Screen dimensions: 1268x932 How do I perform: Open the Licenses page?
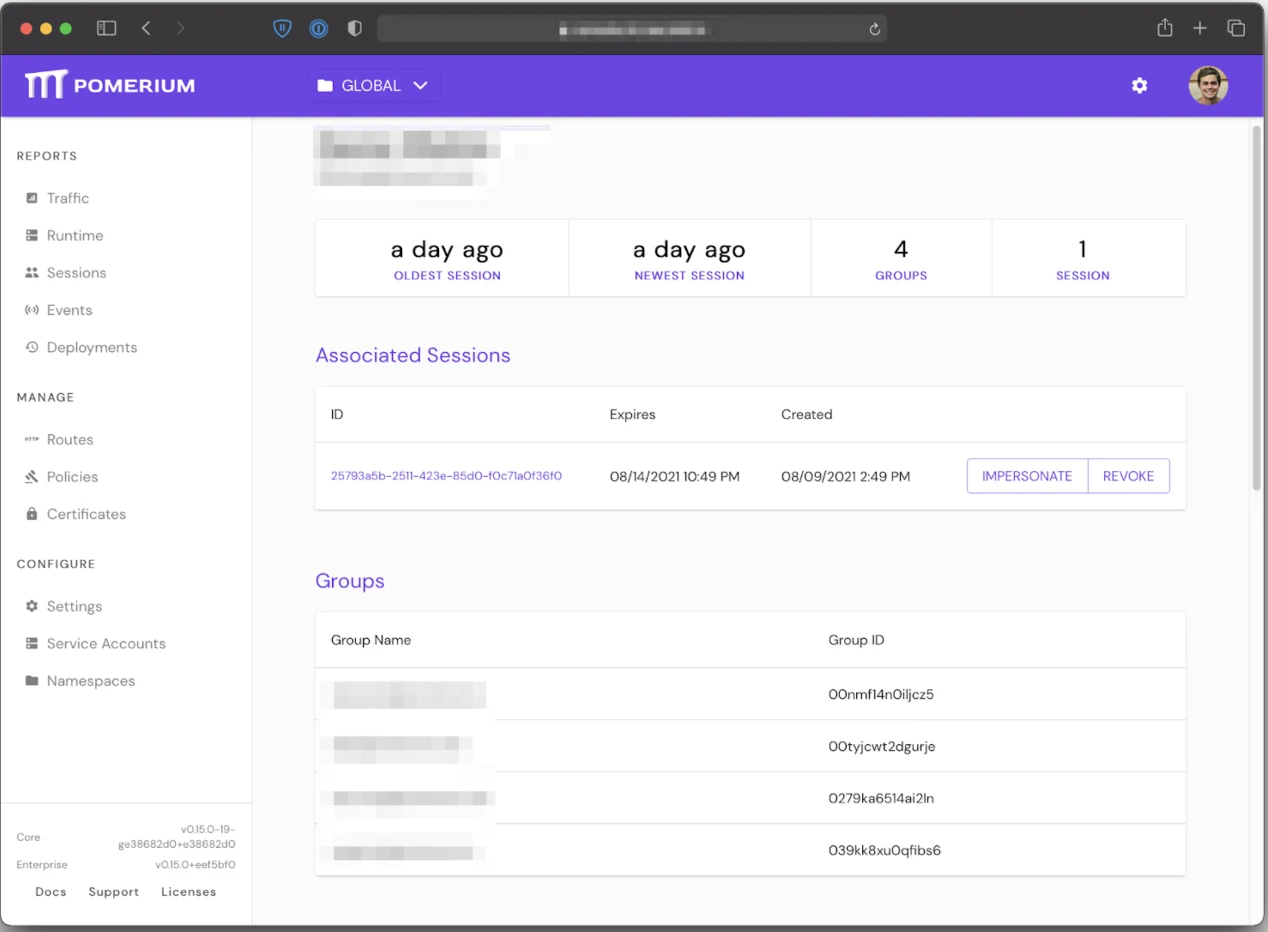pos(188,891)
